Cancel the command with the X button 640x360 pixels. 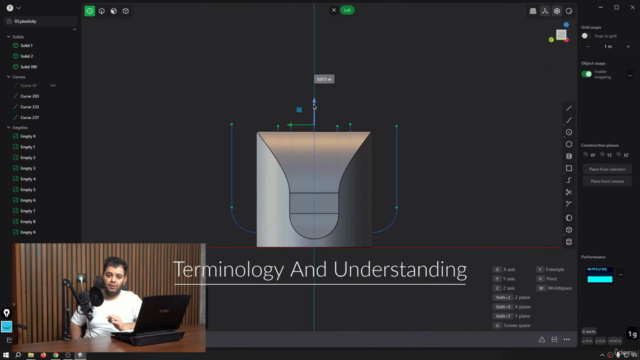click(333, 10)
